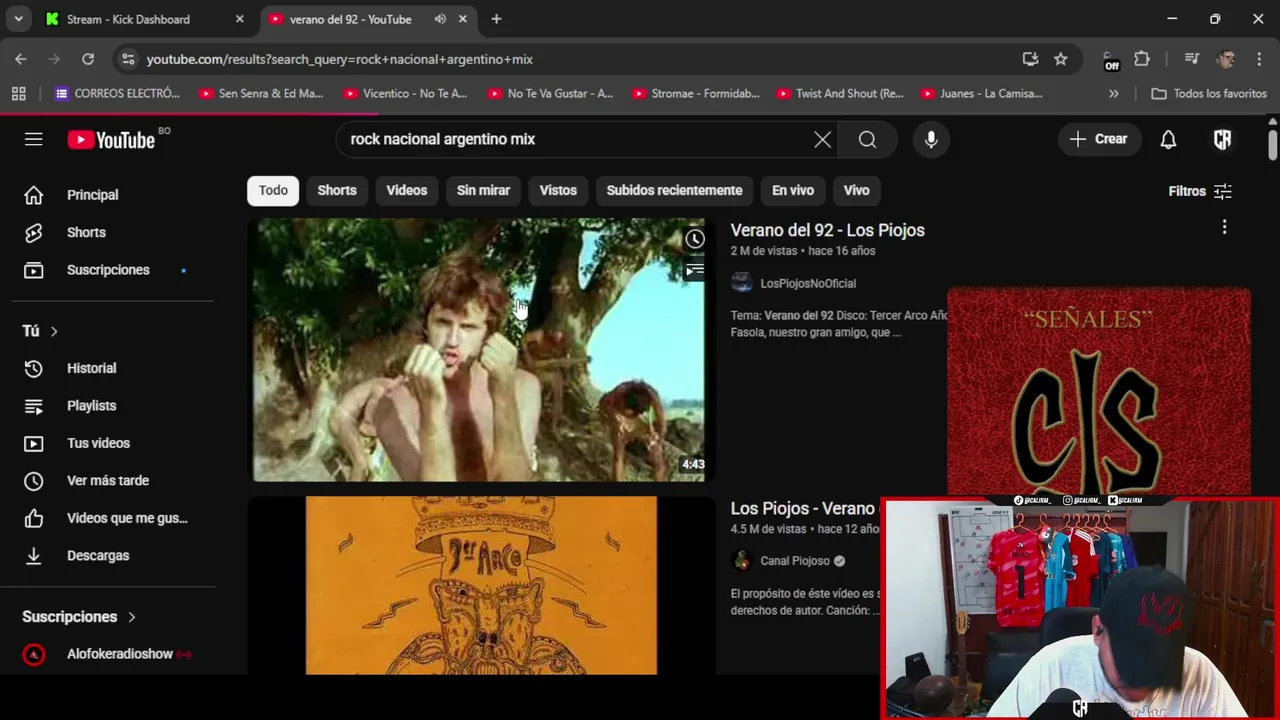Open the Todos los favoritos folder
The width and height of the screenshot is (1280, 720).
[1209, 93]
